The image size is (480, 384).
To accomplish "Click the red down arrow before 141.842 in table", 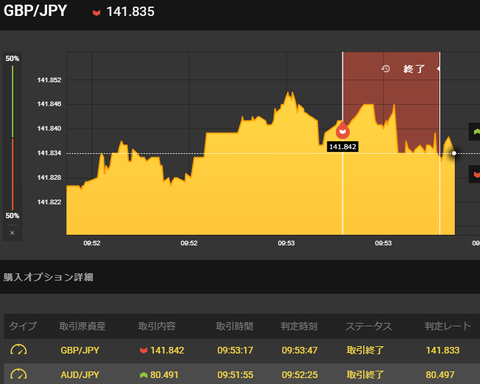I will coord(144,350).
